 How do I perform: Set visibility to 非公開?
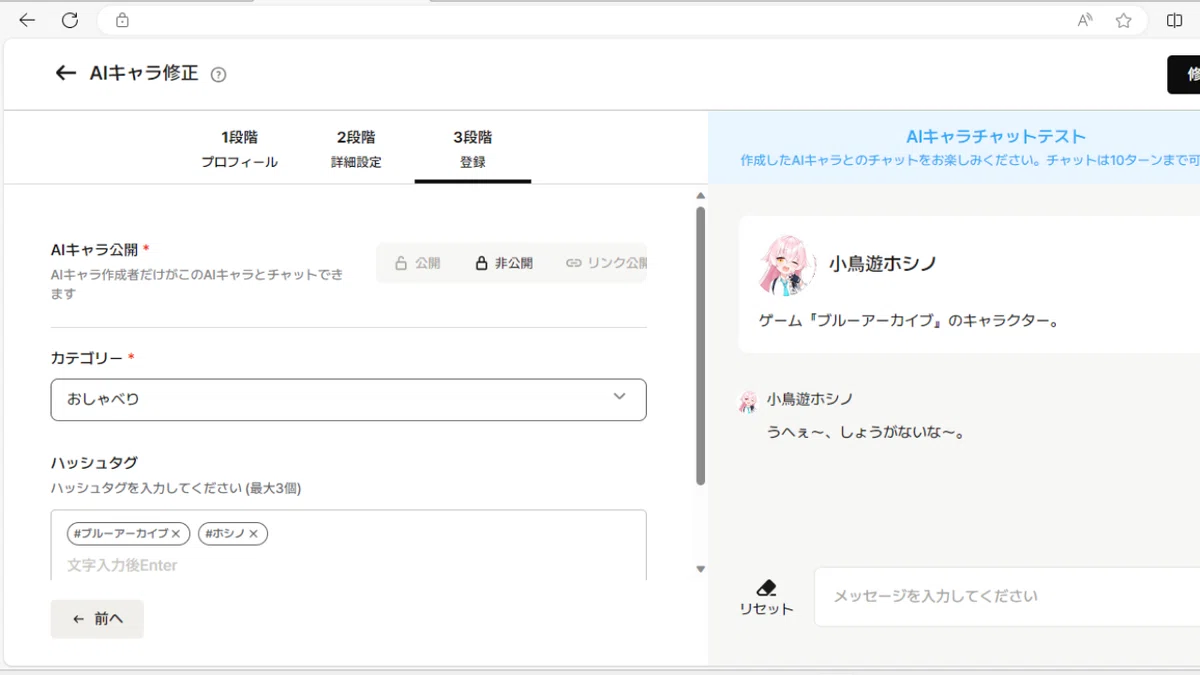pyautogui.click(x=504, y=263)
